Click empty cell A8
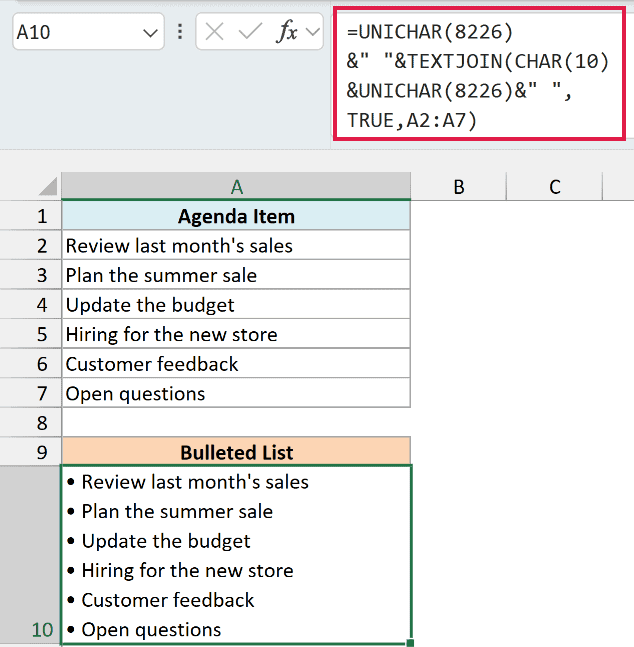Image resolution: width=634 pixels, height=647 pixels. point(236,423)
